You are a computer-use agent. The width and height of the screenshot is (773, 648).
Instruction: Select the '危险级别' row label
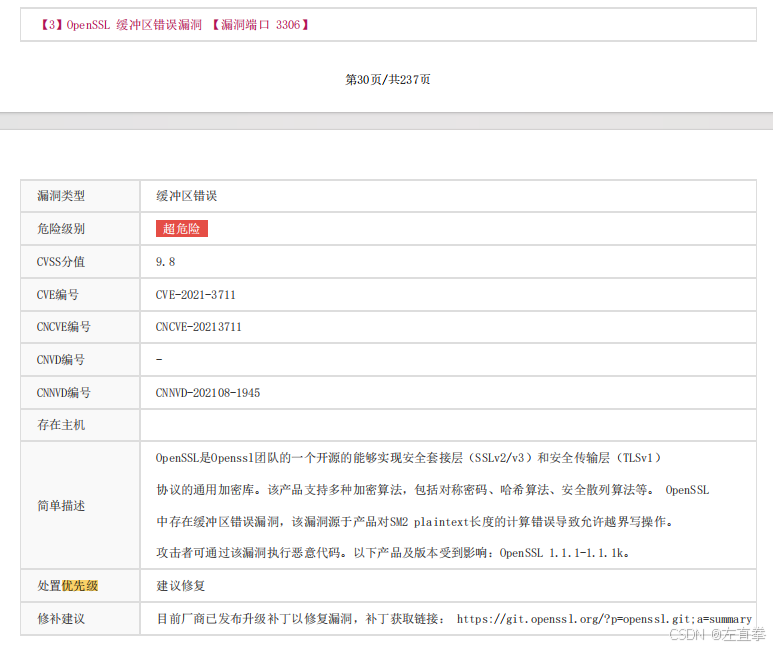[61, 229]
